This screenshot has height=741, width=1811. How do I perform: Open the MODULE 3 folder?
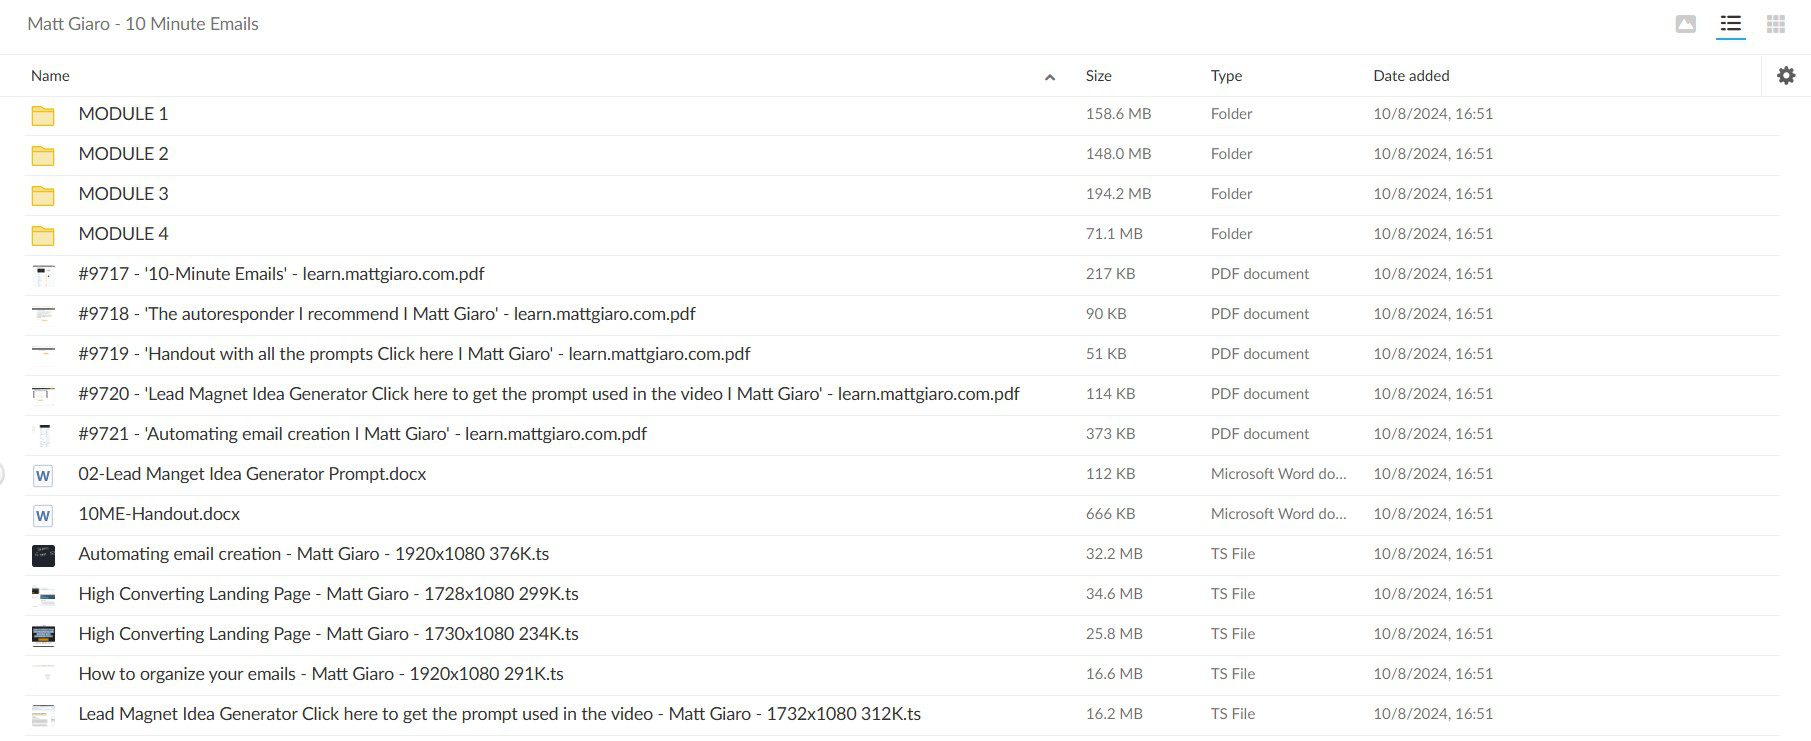pyautogui.click(x=123, y=194)
